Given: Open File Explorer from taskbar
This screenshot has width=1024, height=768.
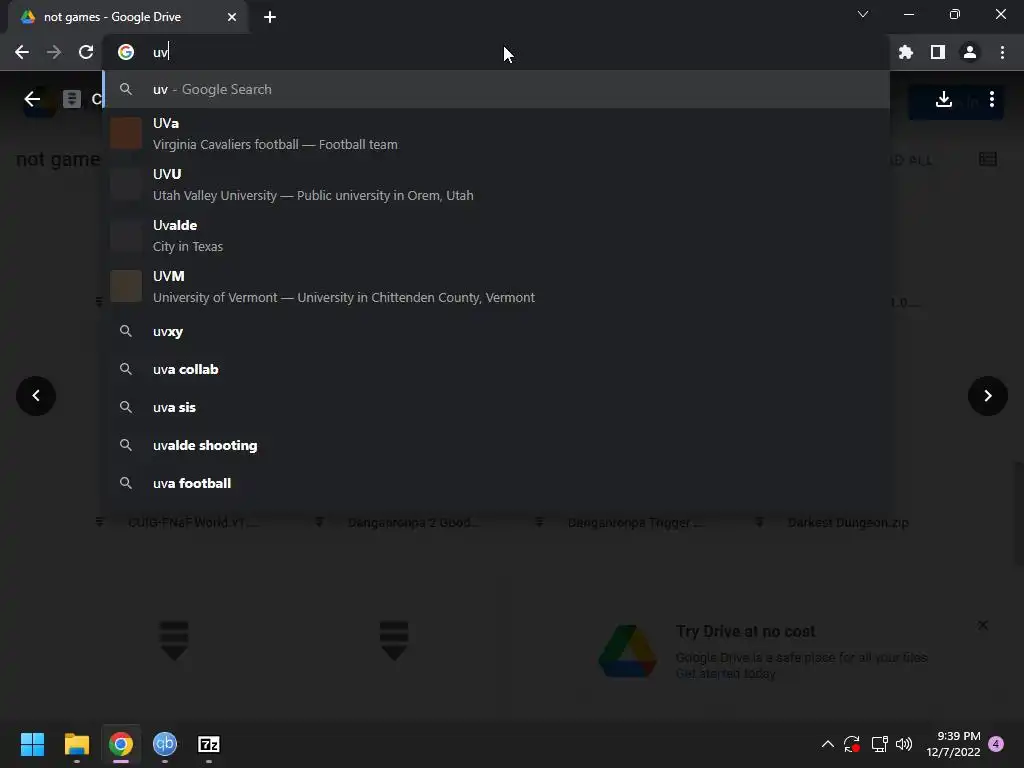Looking at the screenshot, I should pyautogui.click(x=76, y=744).
